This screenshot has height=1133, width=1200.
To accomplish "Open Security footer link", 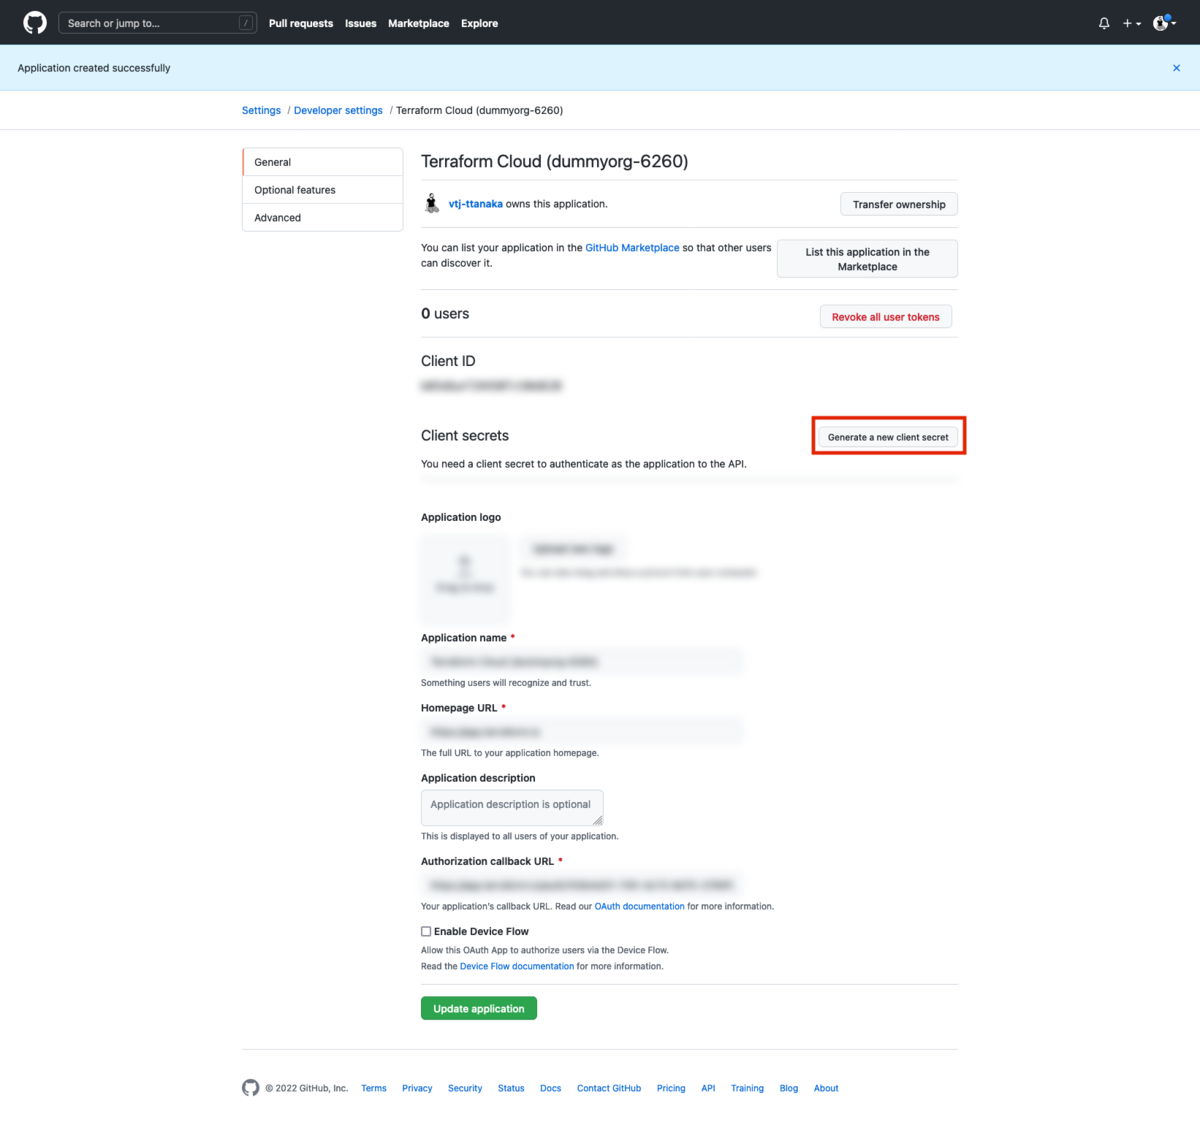I will [465, 1088].
